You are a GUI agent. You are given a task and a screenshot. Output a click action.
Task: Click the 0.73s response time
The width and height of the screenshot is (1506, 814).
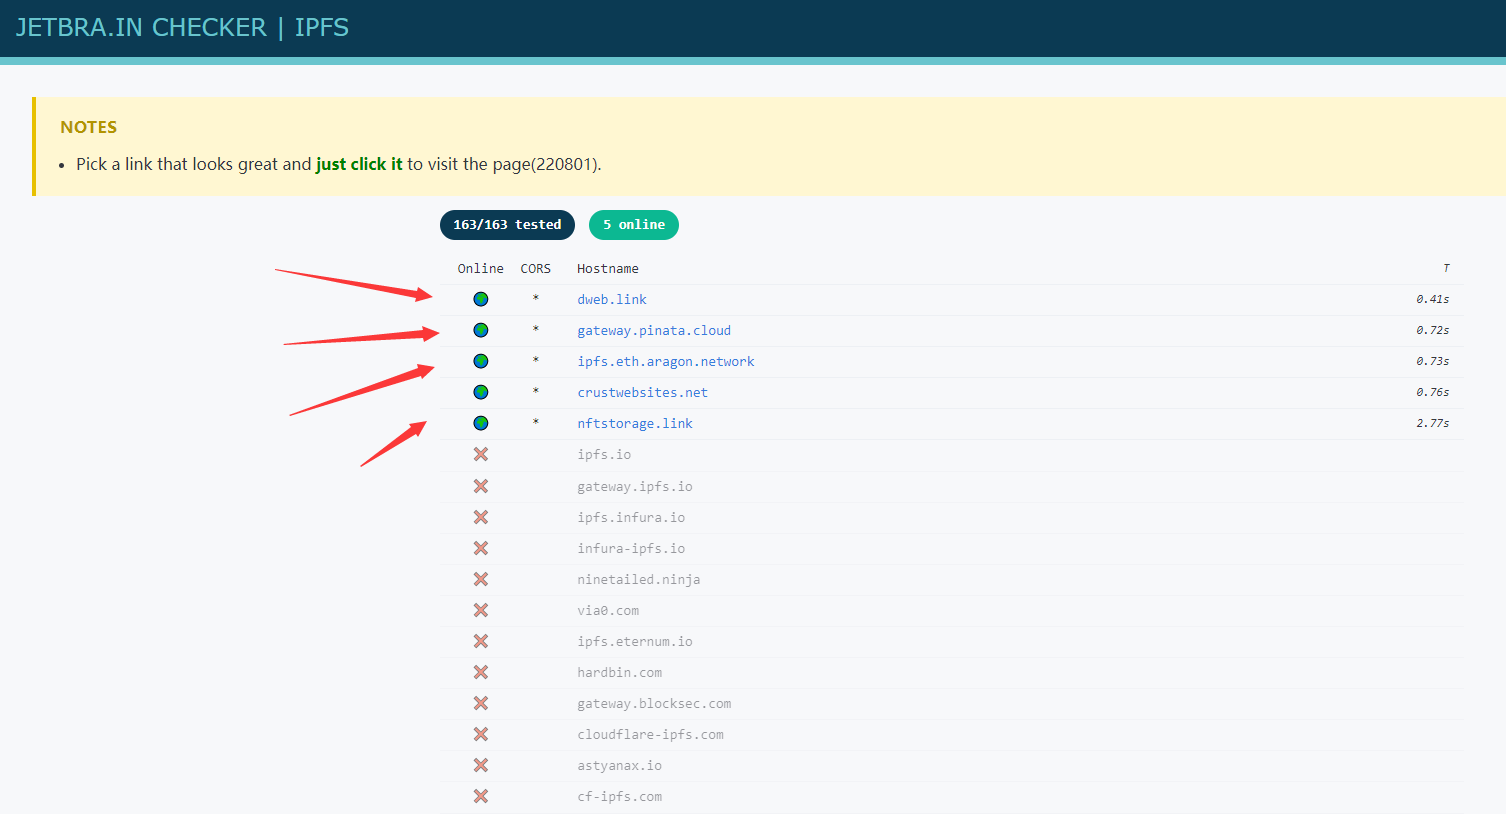(x=1432, y=361)
